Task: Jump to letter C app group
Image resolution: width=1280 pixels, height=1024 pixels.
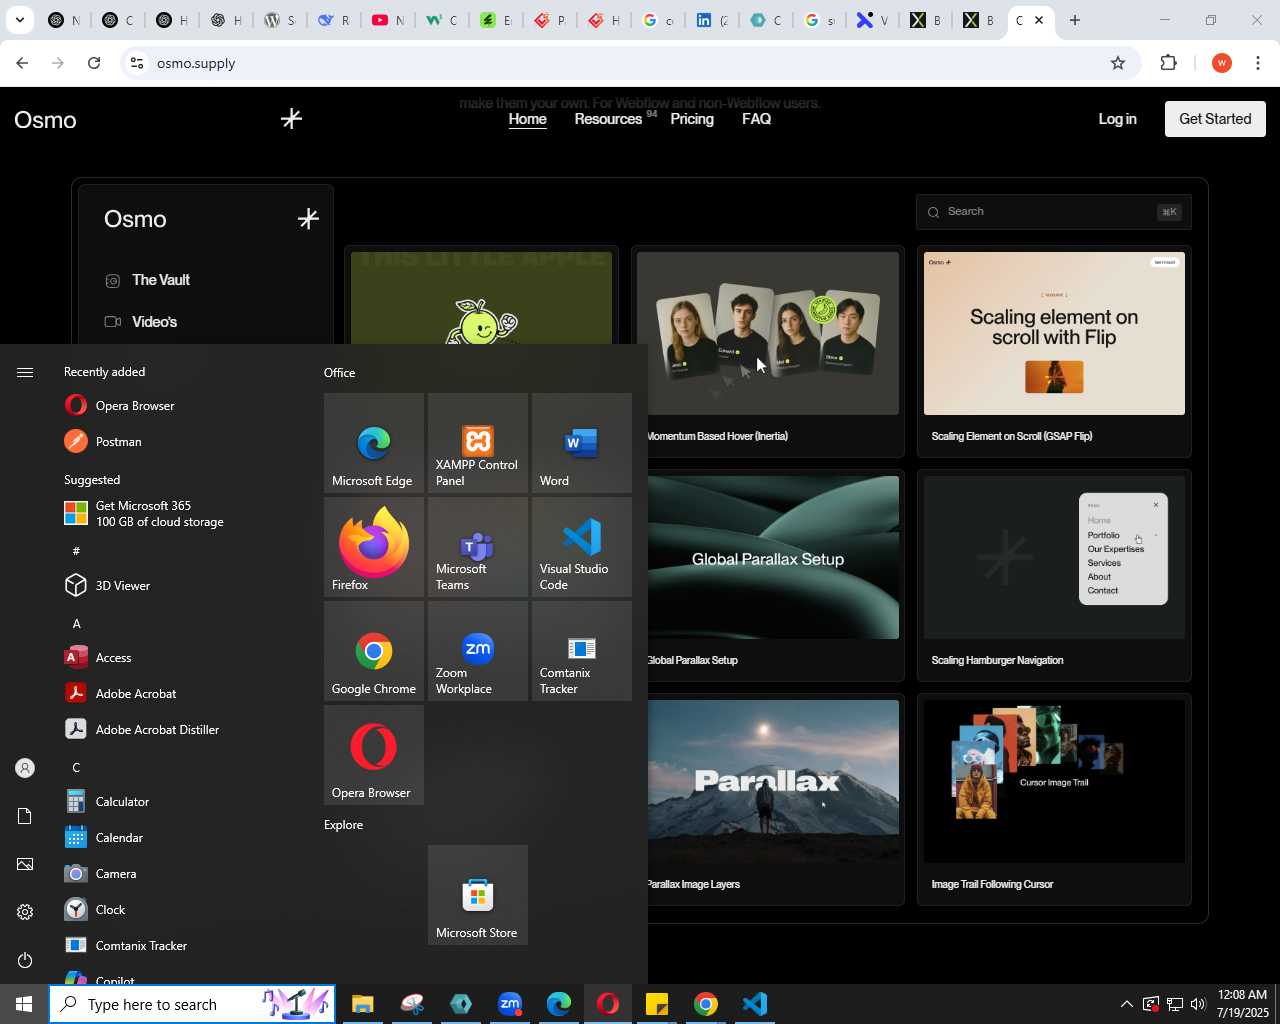Action: pos(76,768)
